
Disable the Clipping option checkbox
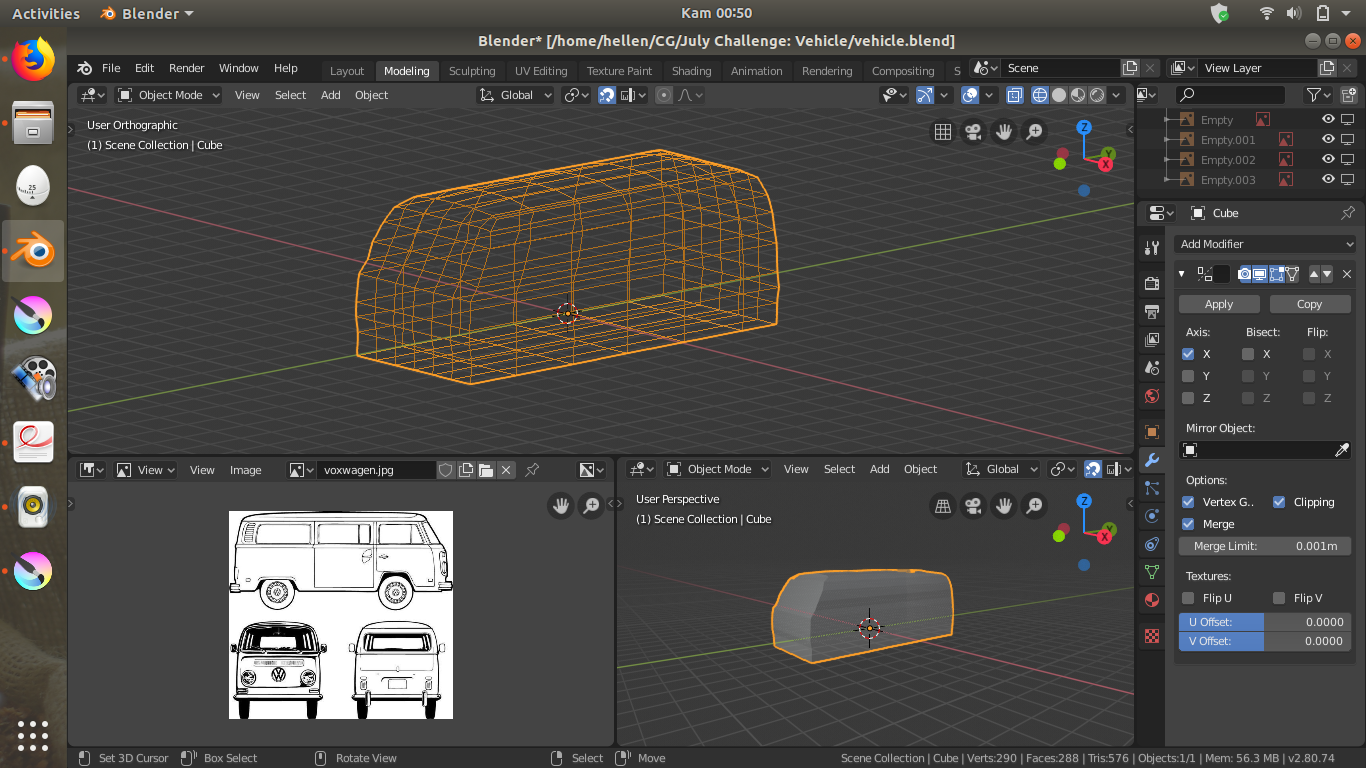(1279, 502)
